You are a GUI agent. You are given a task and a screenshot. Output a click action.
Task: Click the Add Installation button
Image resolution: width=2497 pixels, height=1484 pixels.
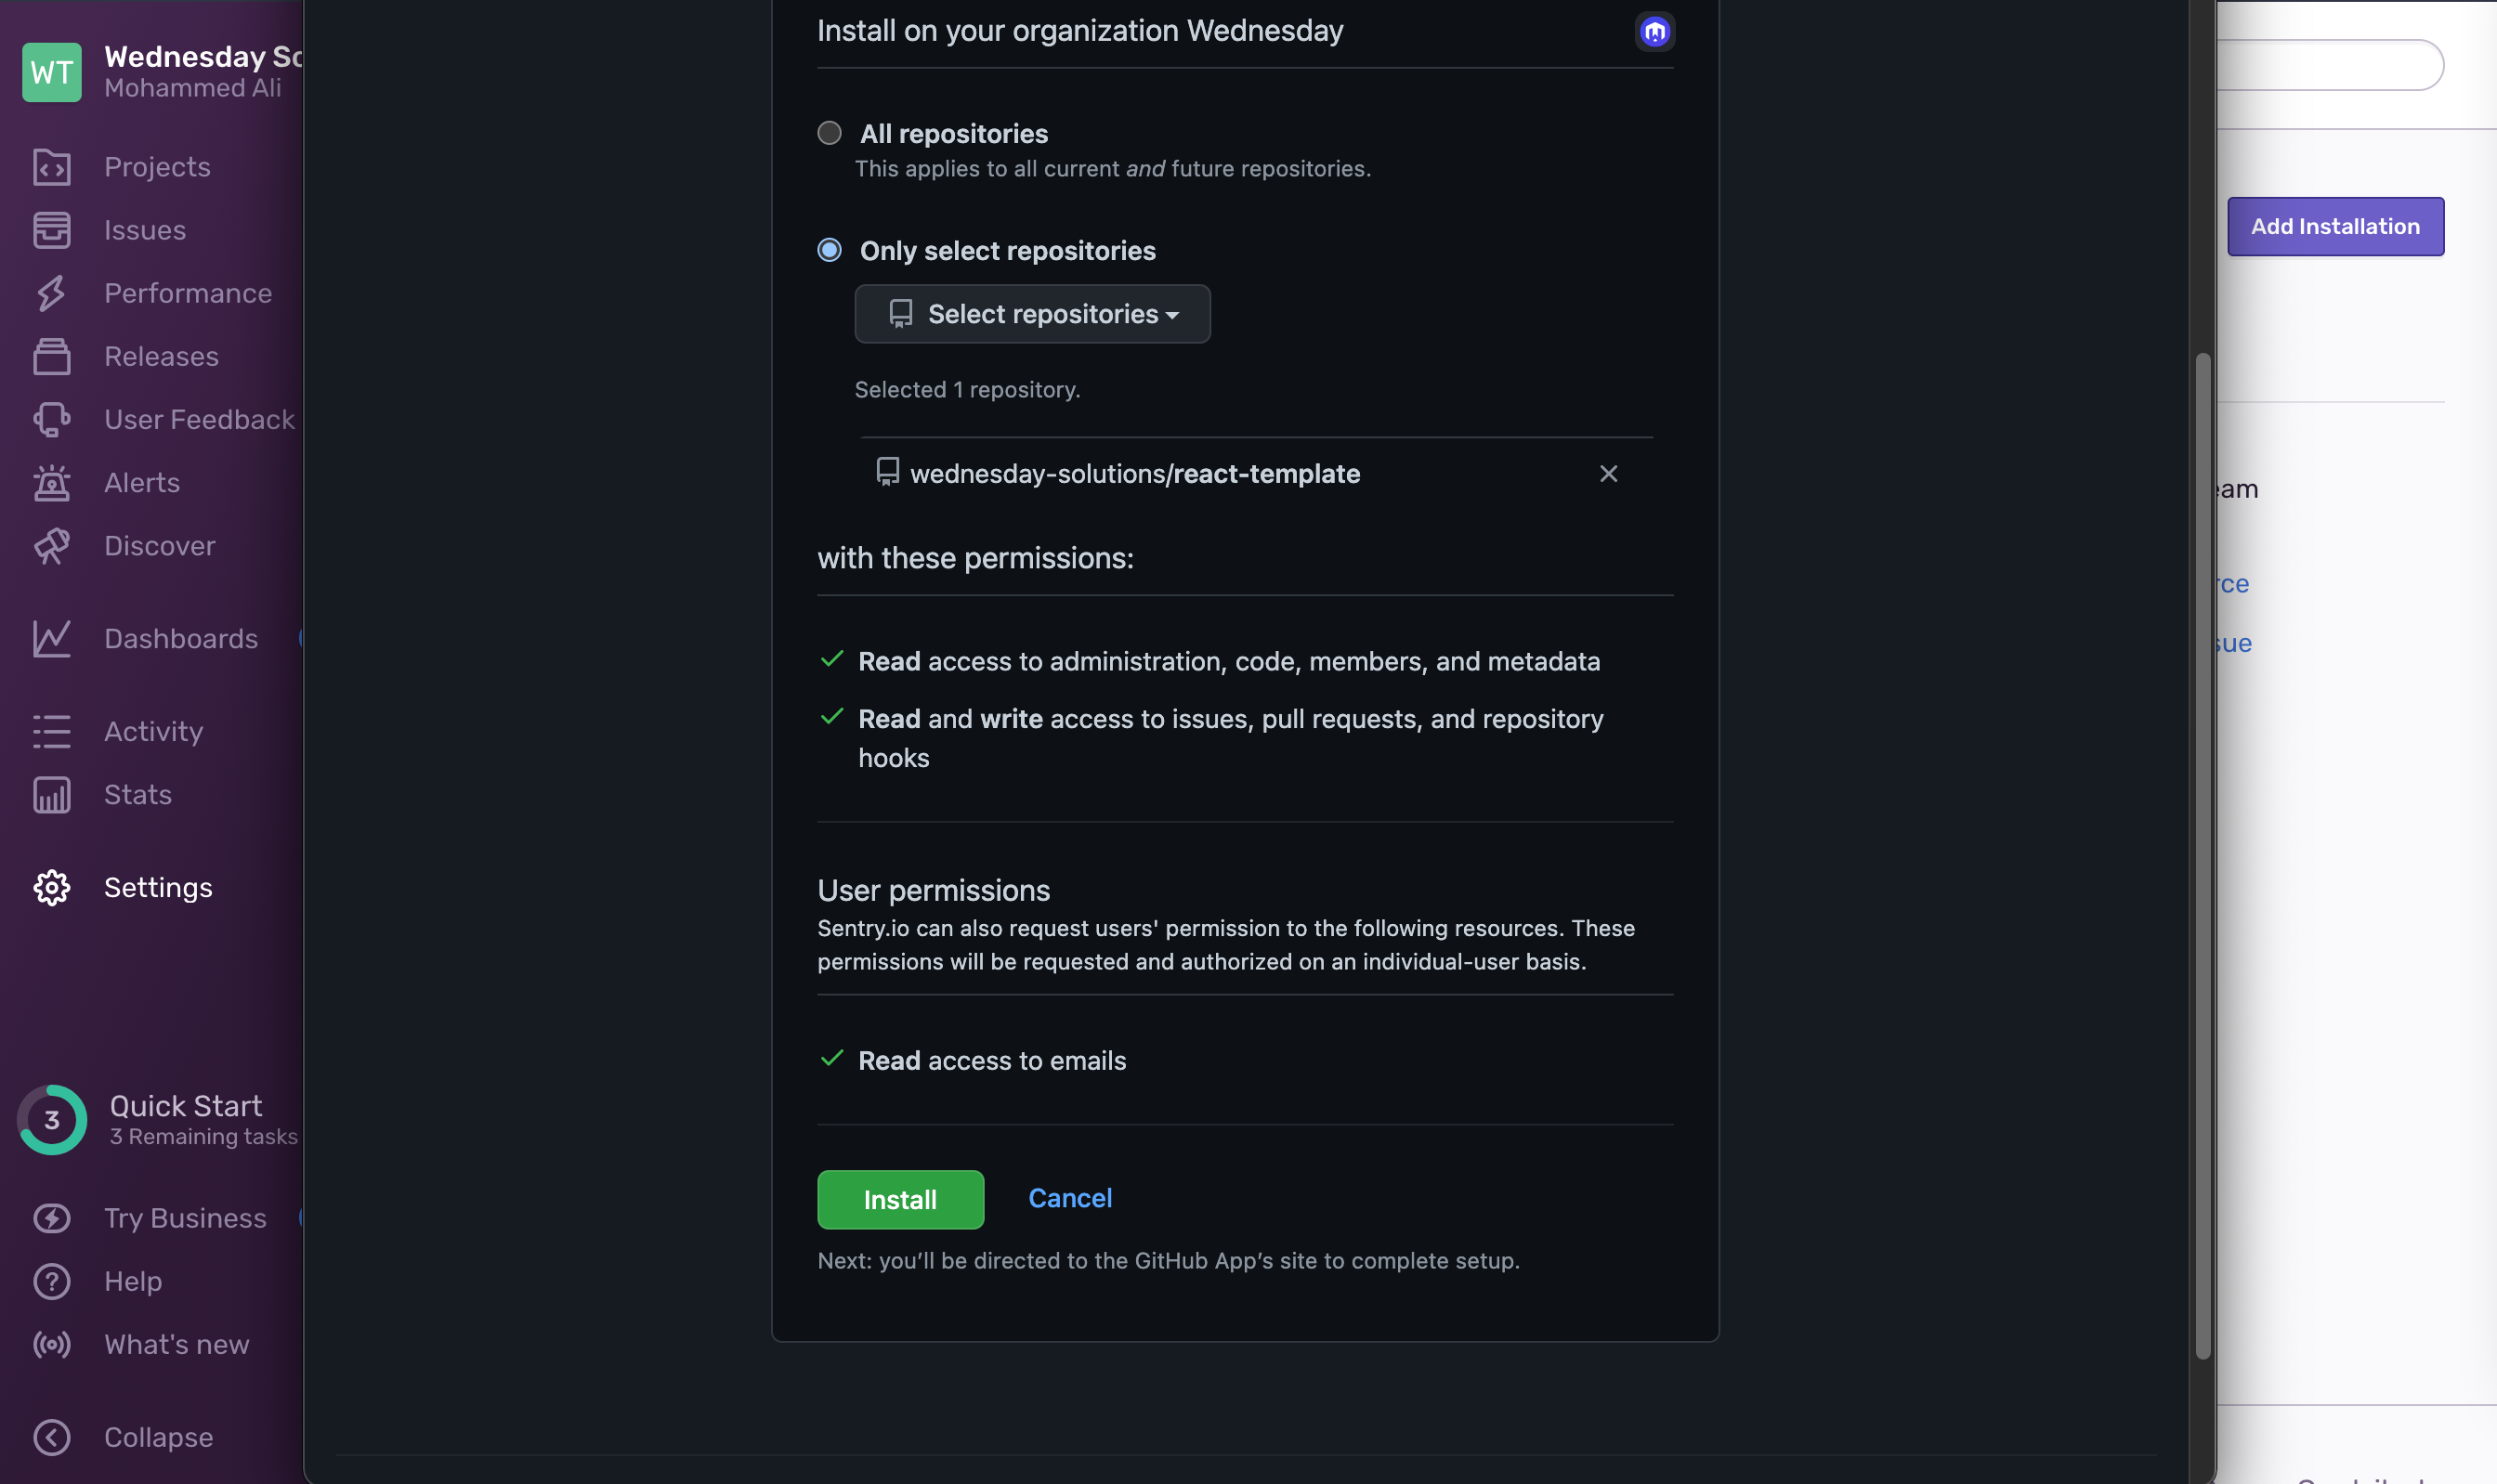[x=2335, y=227]
